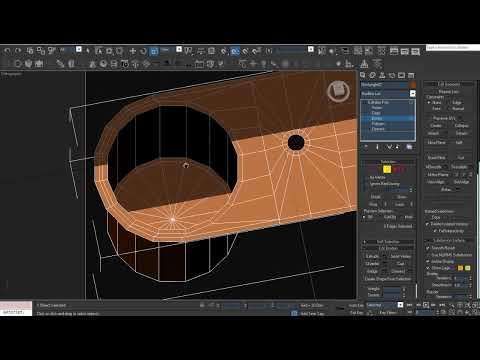
Task: Click the Cap button in Edit Borders
Action: tap(401, 264)
